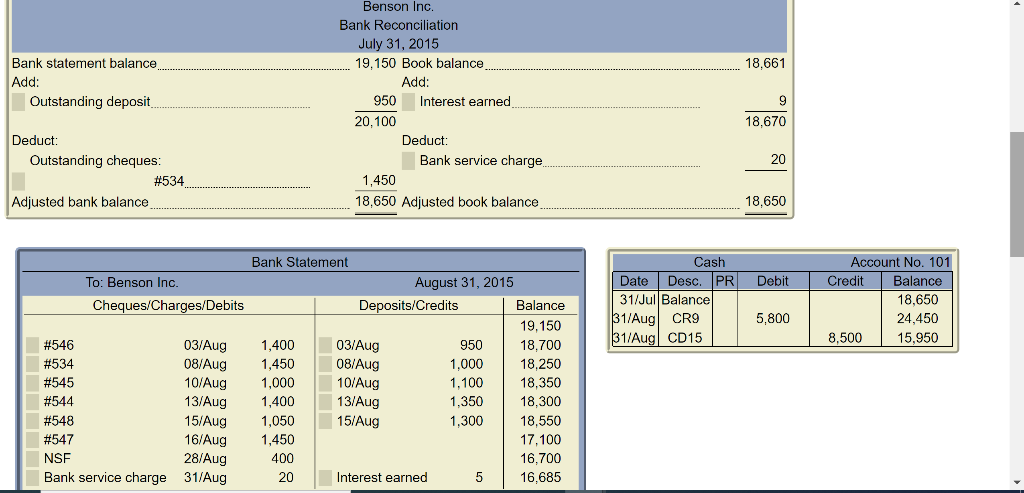Click the Cash account title
The height and width of the screenshot is (493, 1024).
pos(709,262)
